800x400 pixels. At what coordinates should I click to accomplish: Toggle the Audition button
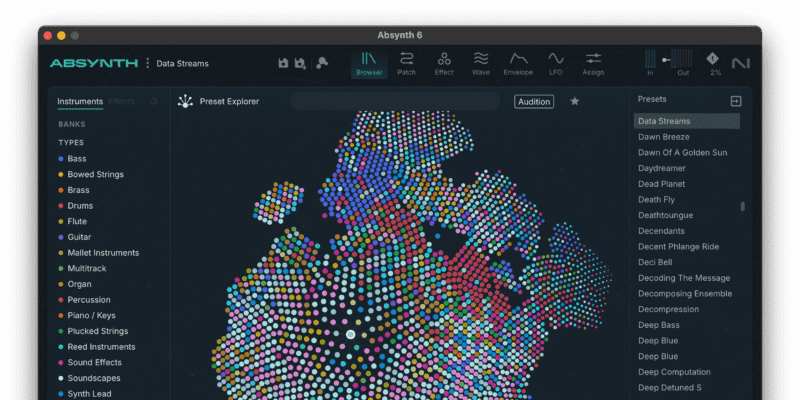point(534,102)
